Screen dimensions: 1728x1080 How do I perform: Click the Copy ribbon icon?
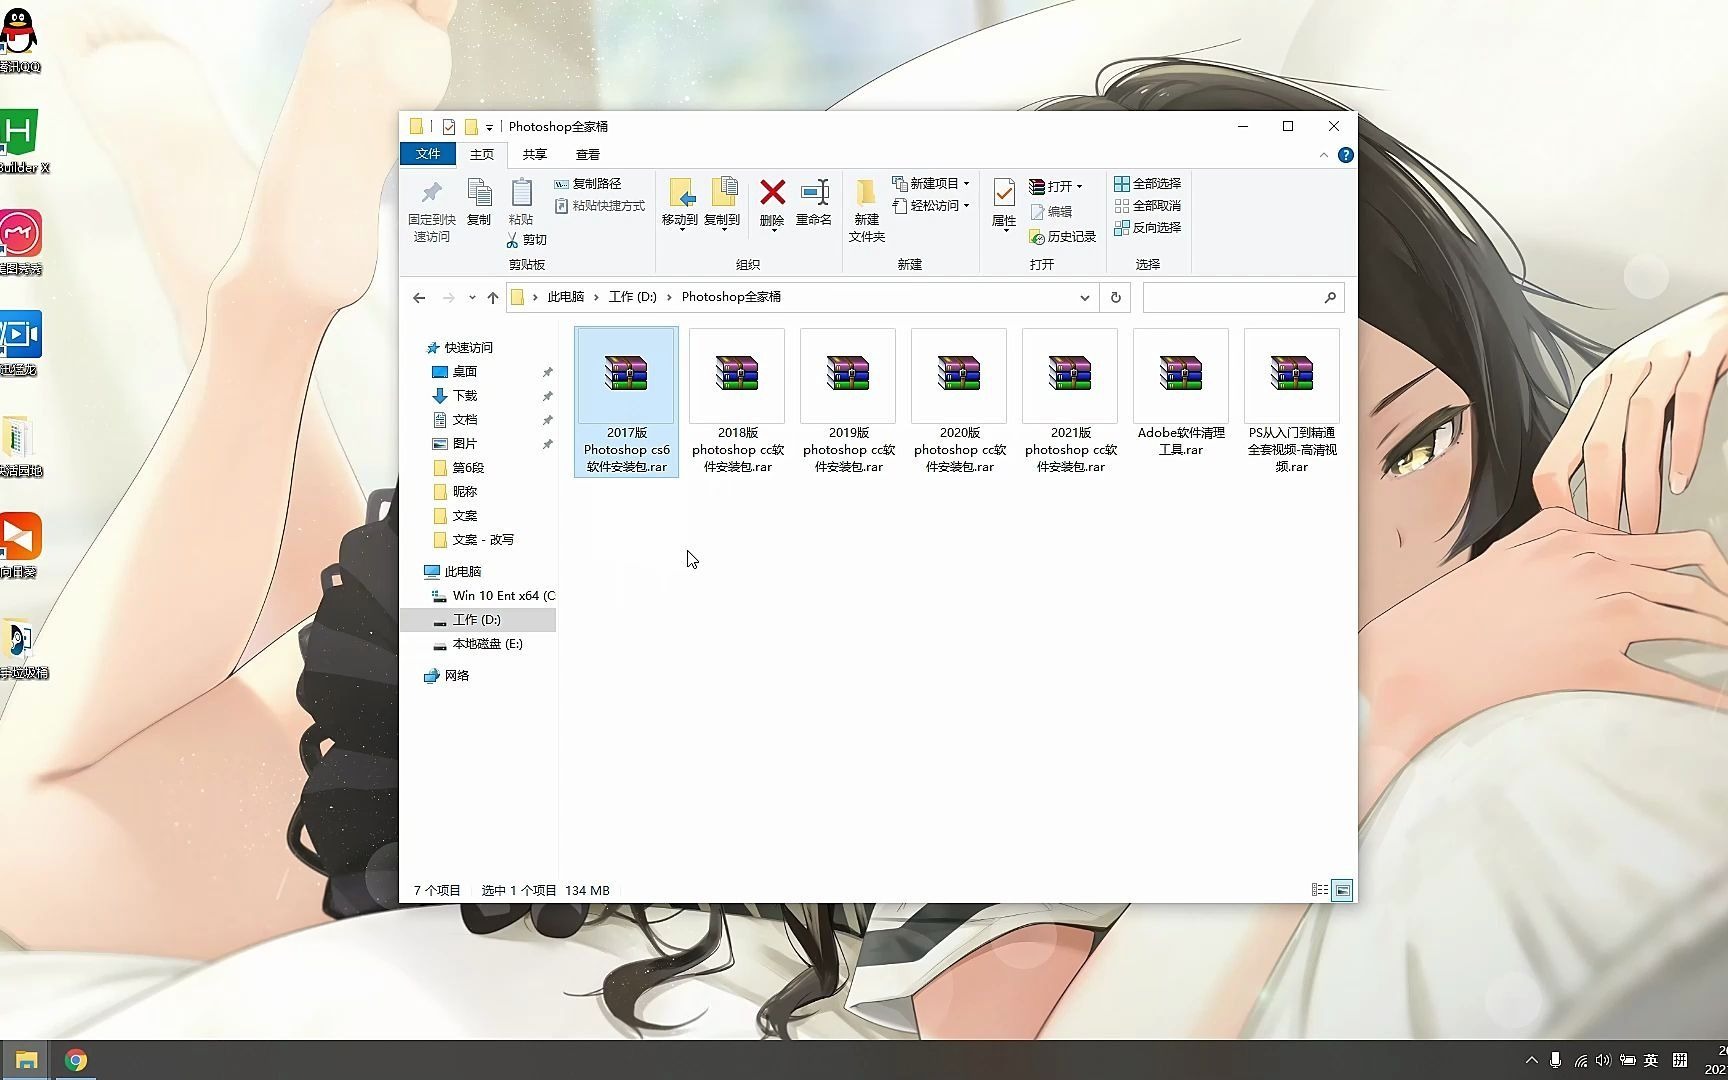[x=479, y=202]
